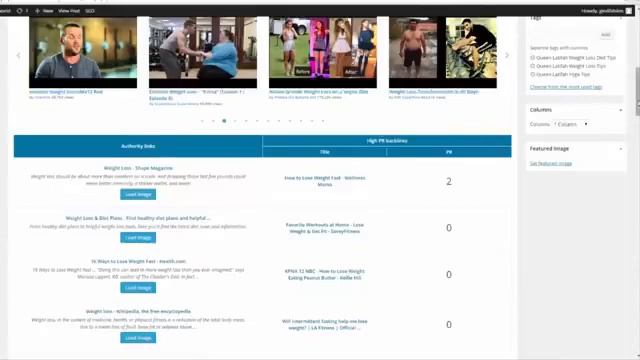The image size is (640, 360).
Task: Open the Extreme Weight Loss Season 1 episode title
Action: point(197,95)
